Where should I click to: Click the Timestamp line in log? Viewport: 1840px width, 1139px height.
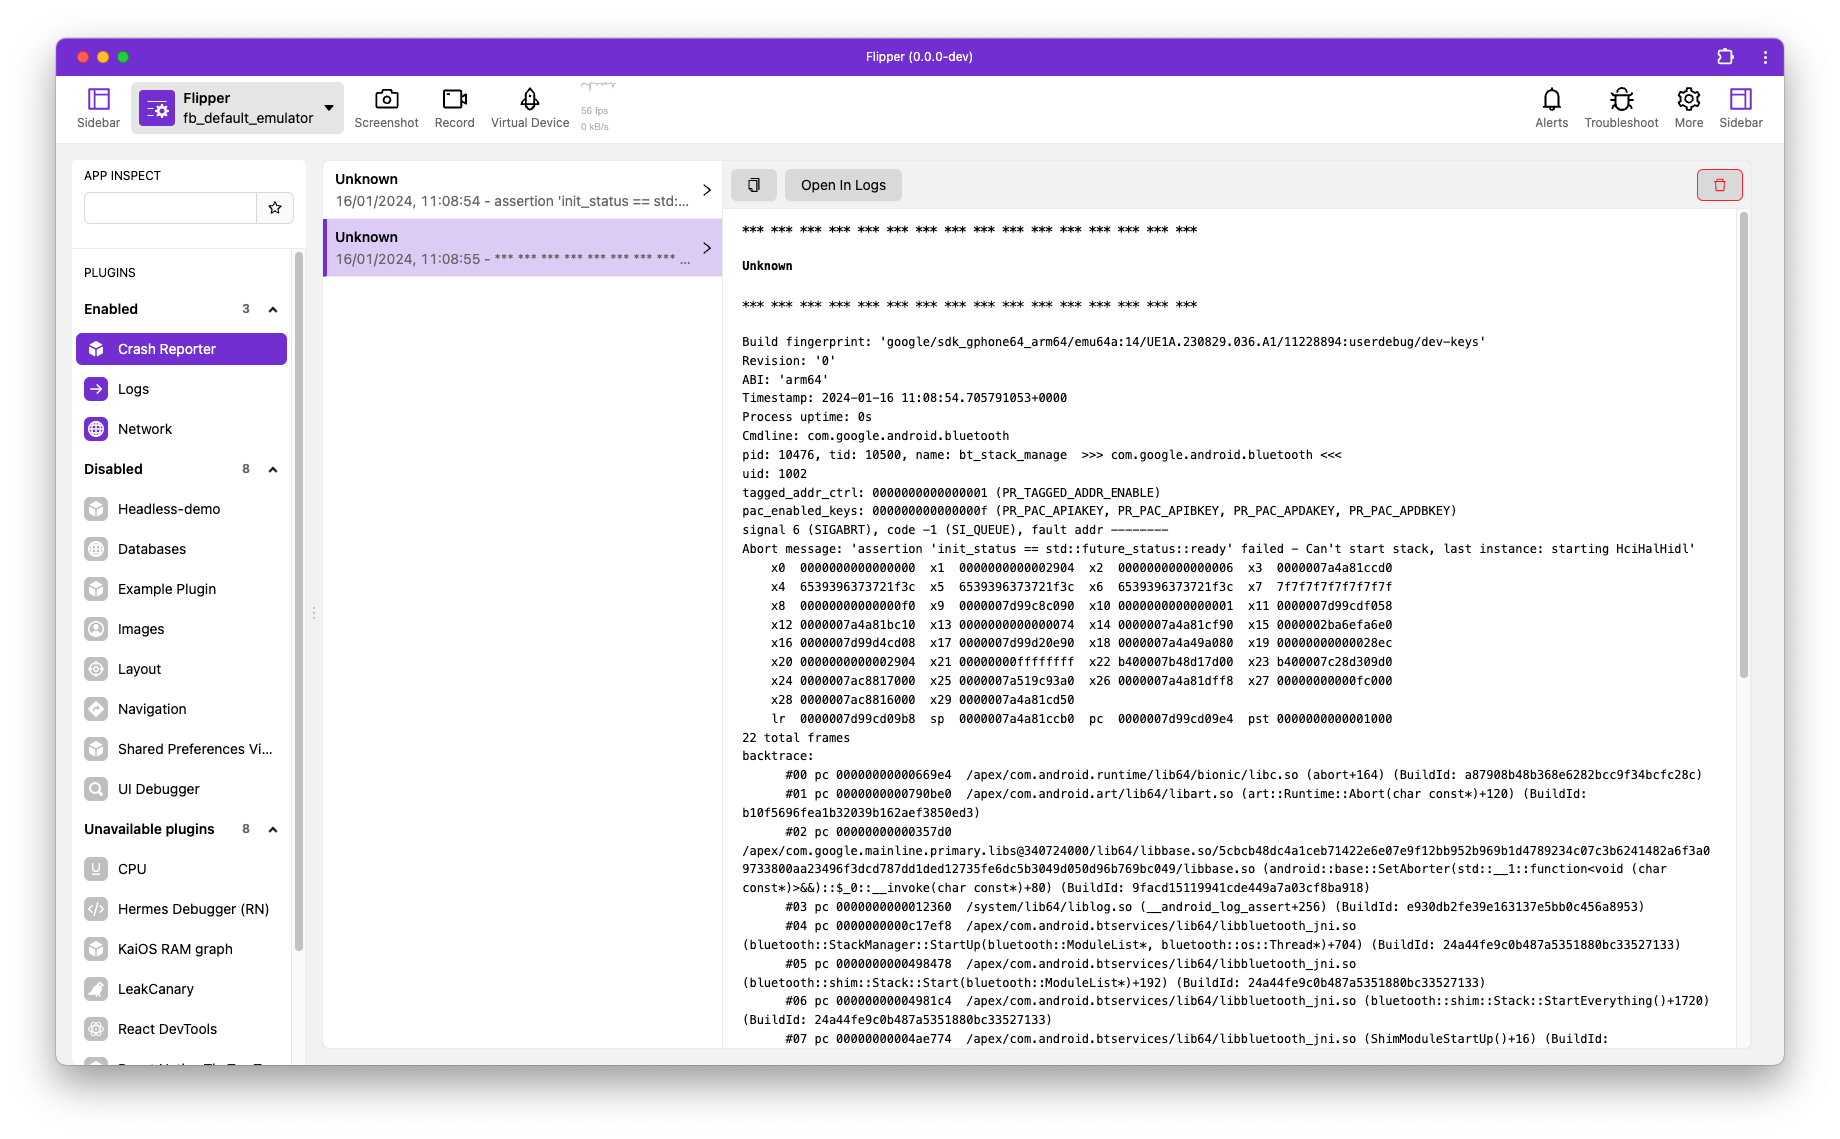tap(904, 398)
